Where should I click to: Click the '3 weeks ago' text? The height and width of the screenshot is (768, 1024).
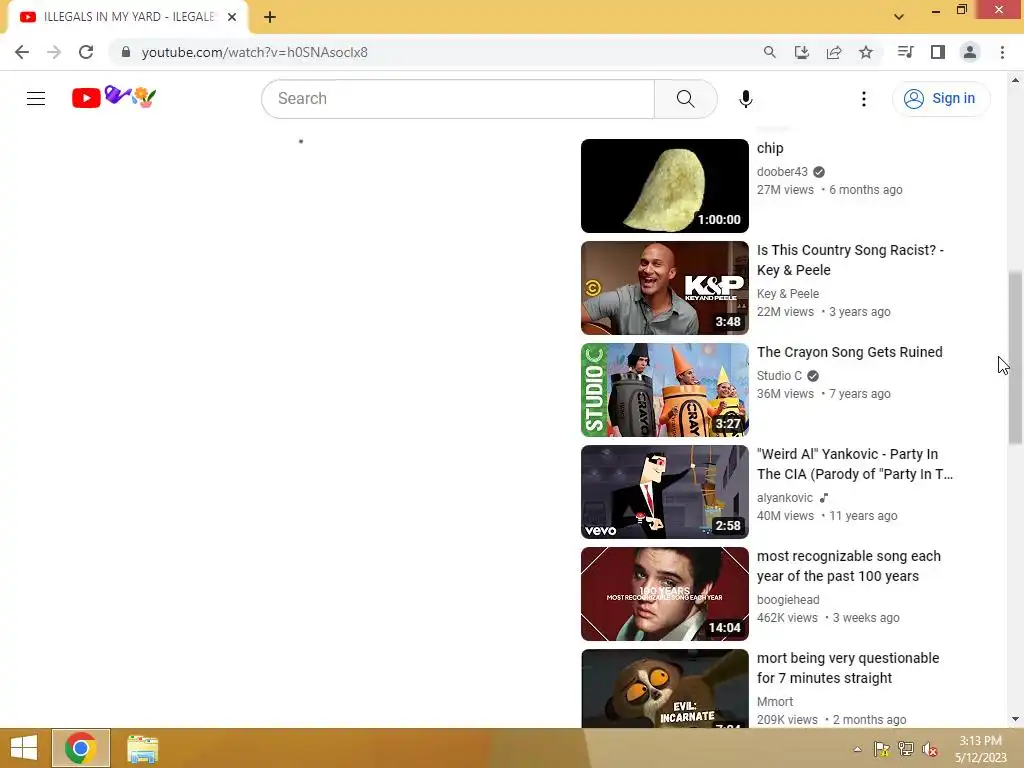point(866,618)
